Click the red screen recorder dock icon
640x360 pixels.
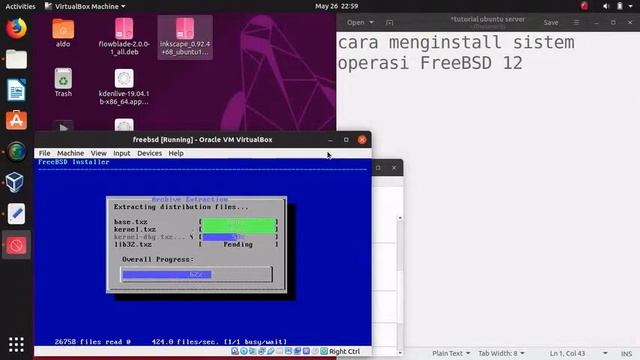[16, 245]
